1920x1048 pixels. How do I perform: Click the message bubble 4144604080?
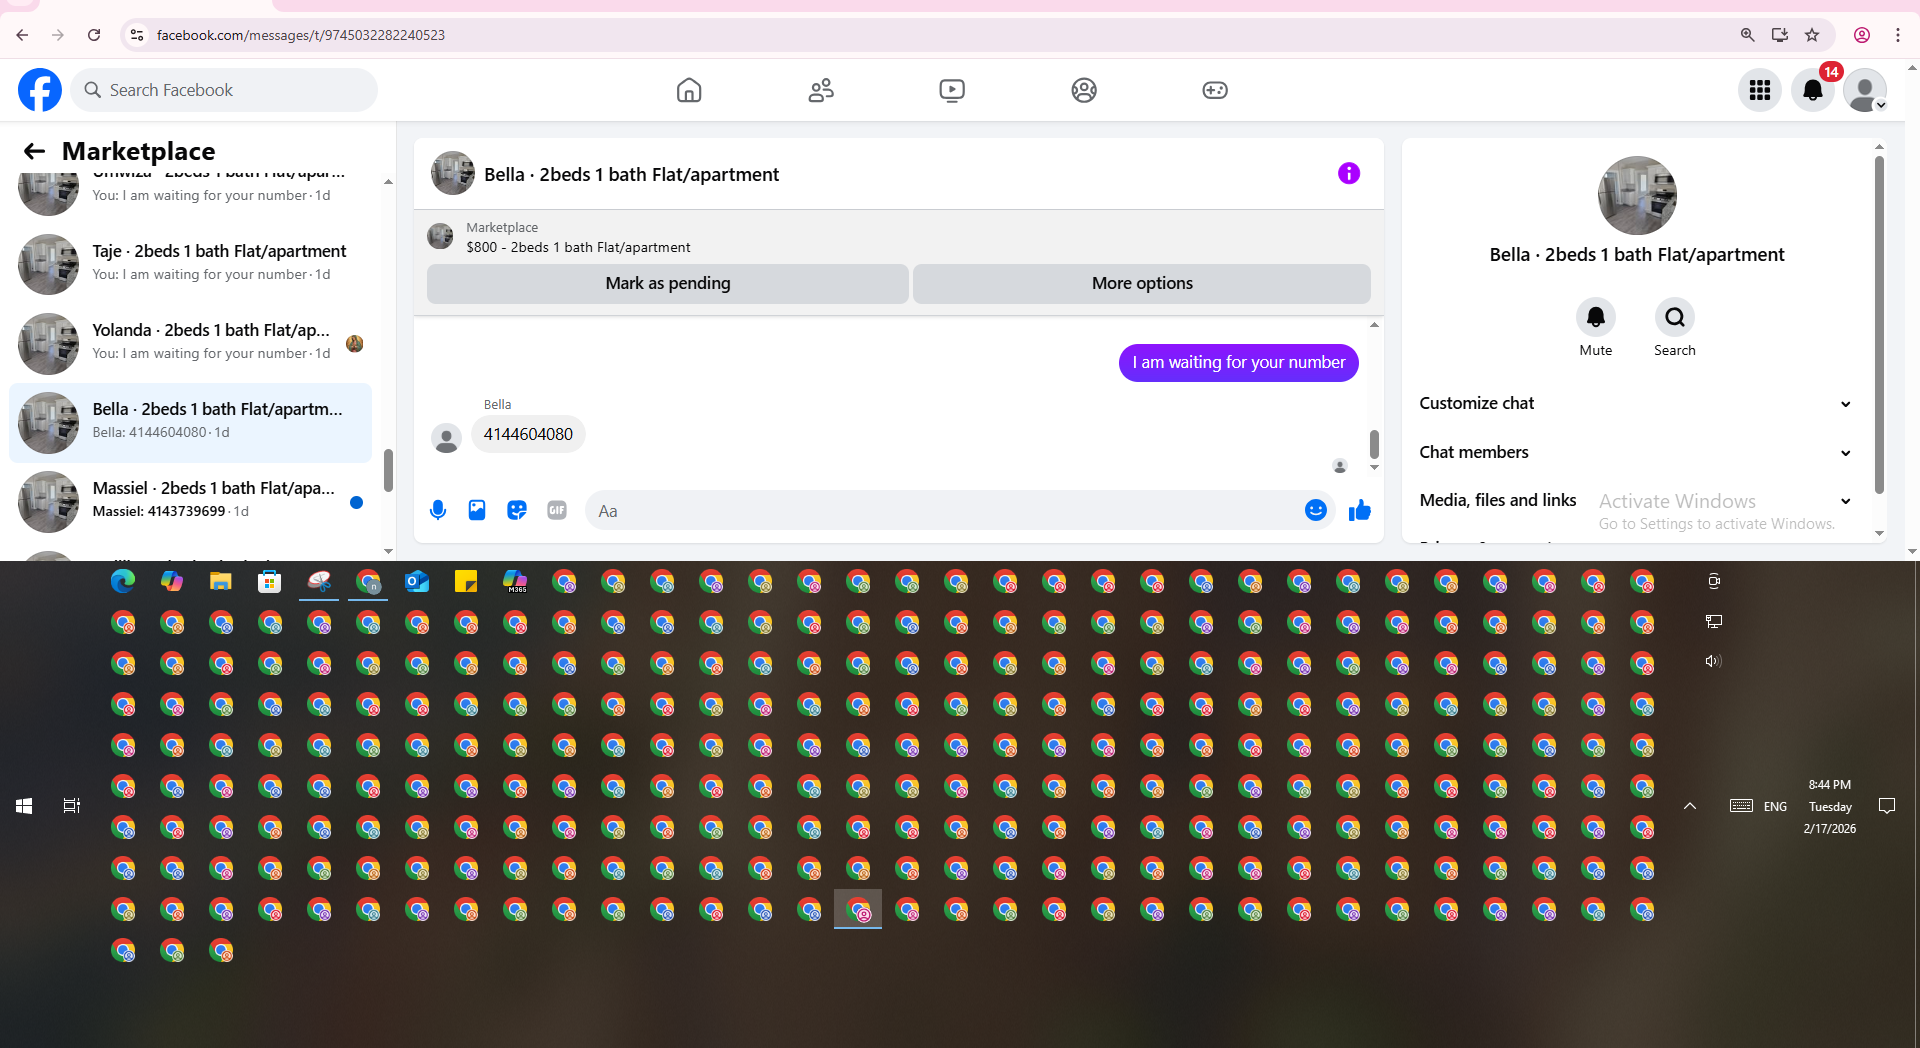click(528, 434)
